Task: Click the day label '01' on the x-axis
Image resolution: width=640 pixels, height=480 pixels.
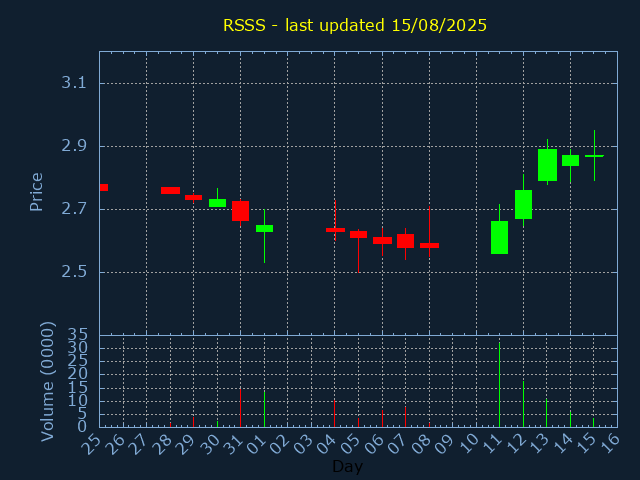Action: coord(256,444)
